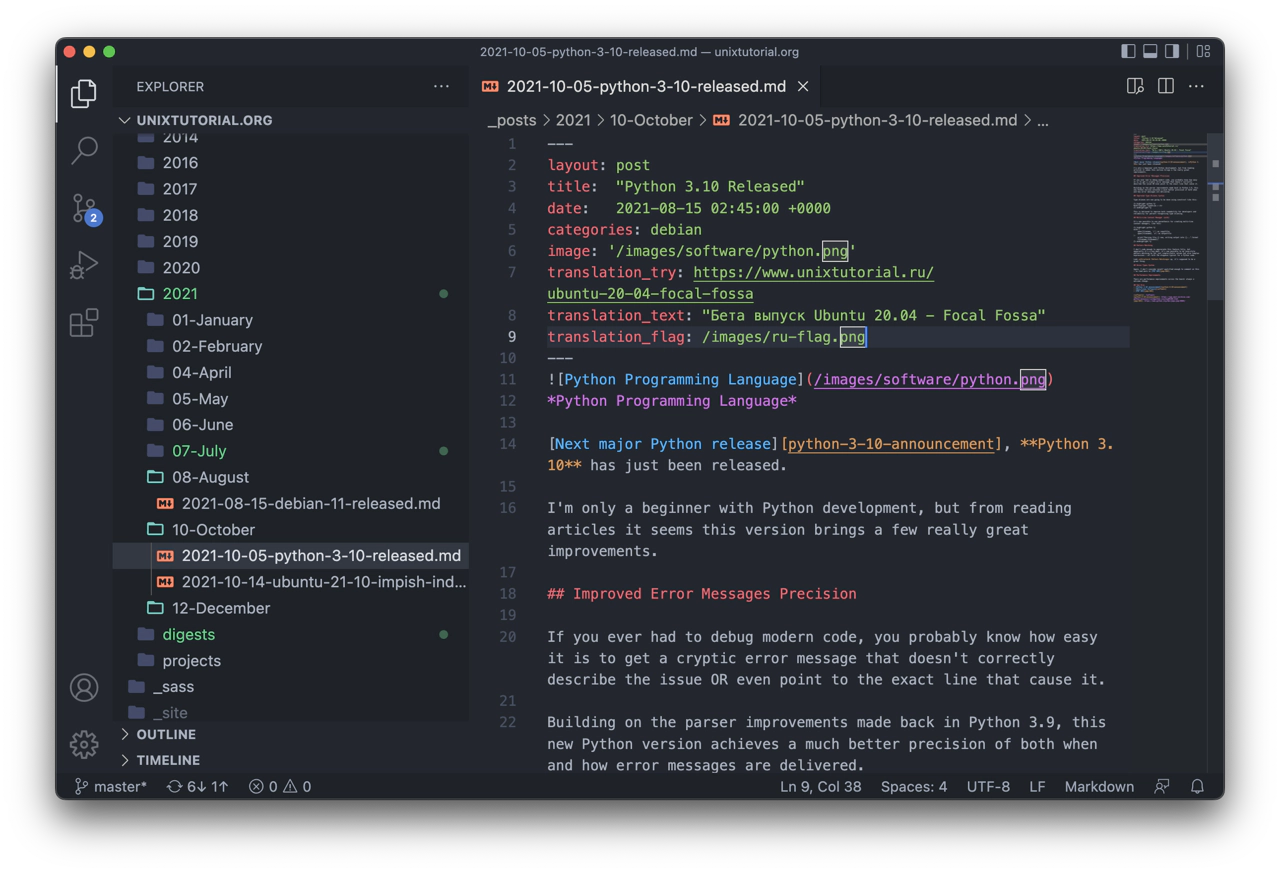
Task: Expand the OUTLINE section
Action: click(x=291, y=734)
